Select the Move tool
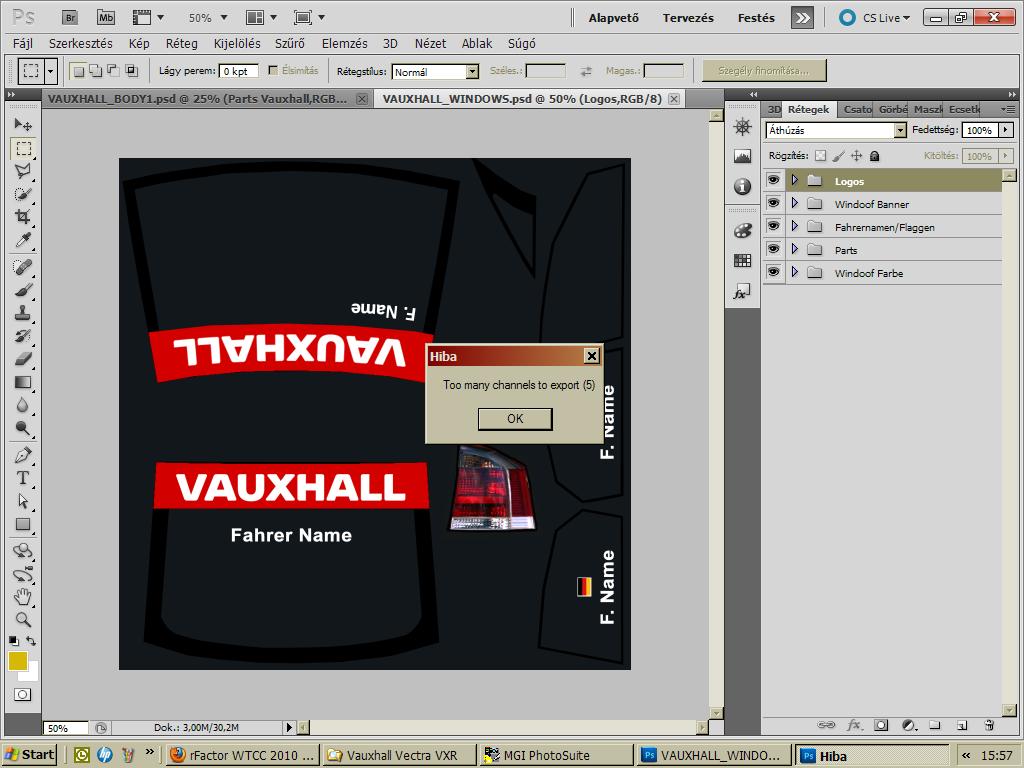The height and width of the screenshot is (768, 1024). coord(23,124)
